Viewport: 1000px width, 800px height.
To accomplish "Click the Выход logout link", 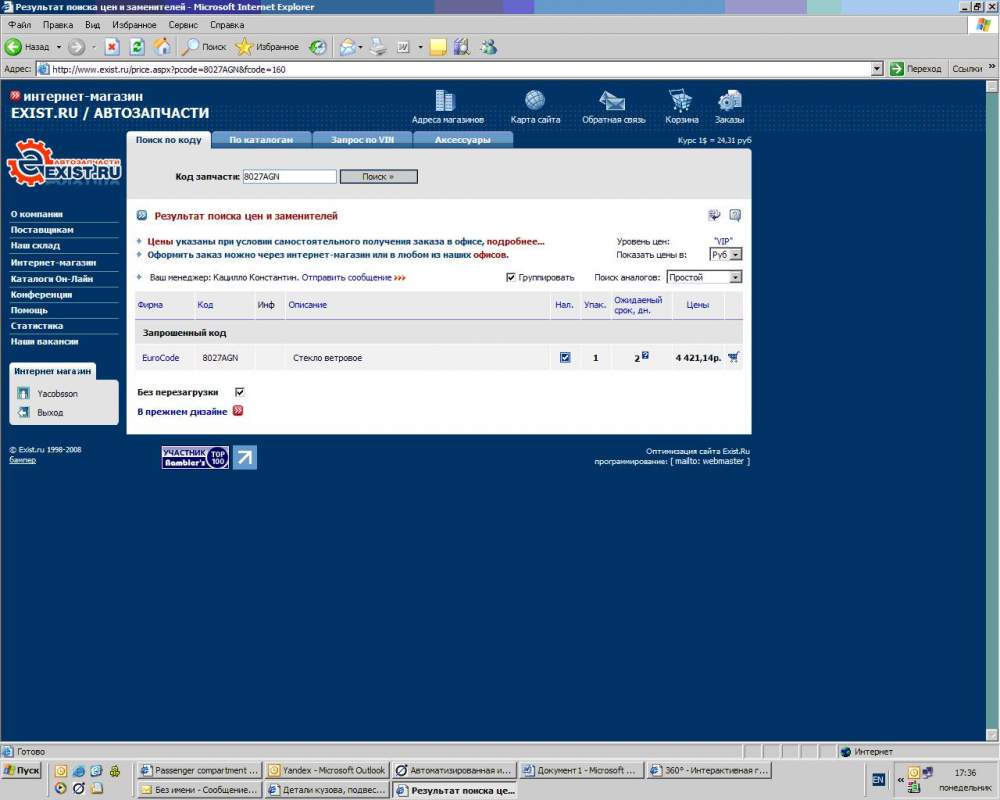I will point(50,413).
